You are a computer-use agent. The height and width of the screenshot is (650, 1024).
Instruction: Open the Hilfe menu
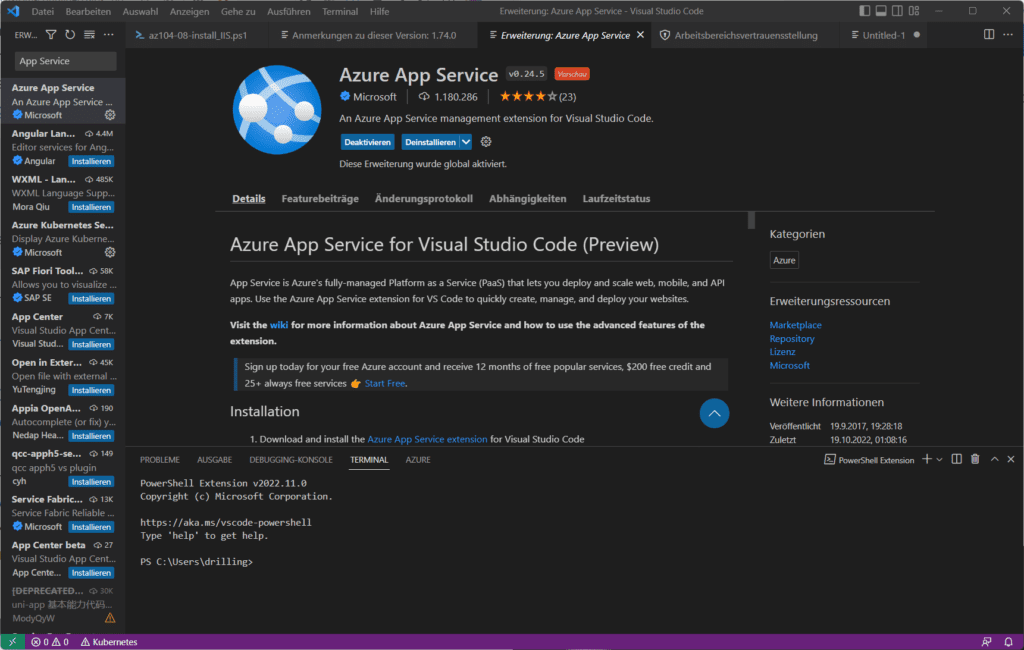[x=379, y=11]
